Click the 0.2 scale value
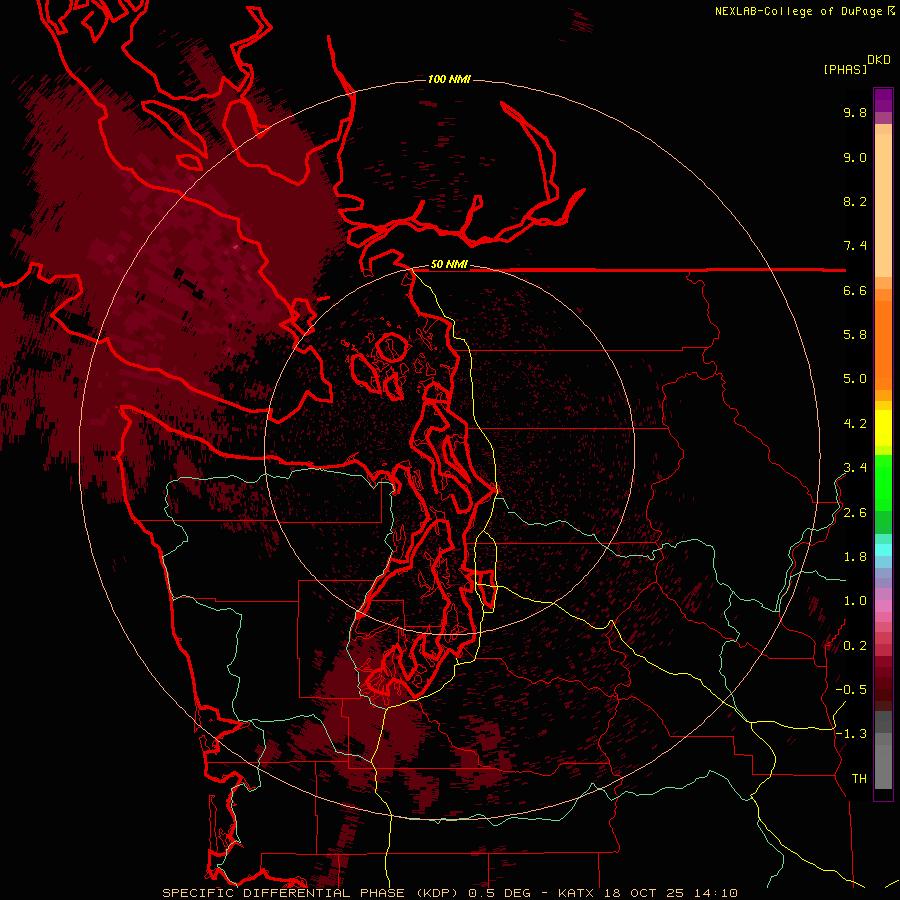This screenshot has width=900, height=900. tap(855, 646)
